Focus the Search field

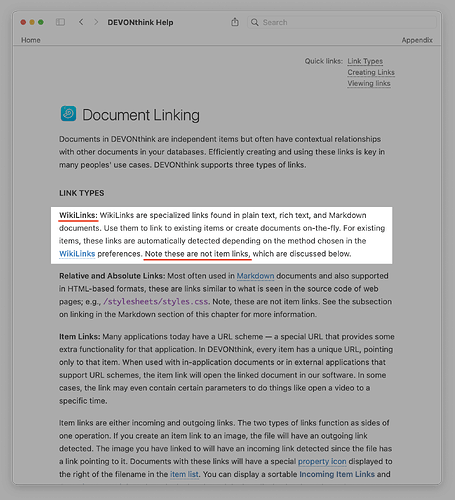[x=342, y=22]
